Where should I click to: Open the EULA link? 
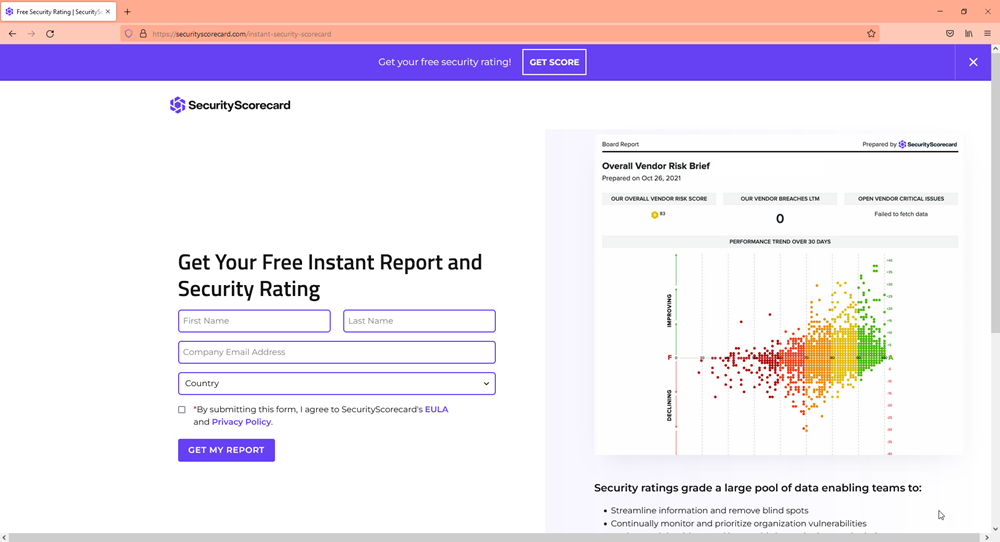[x=436, y=409]
